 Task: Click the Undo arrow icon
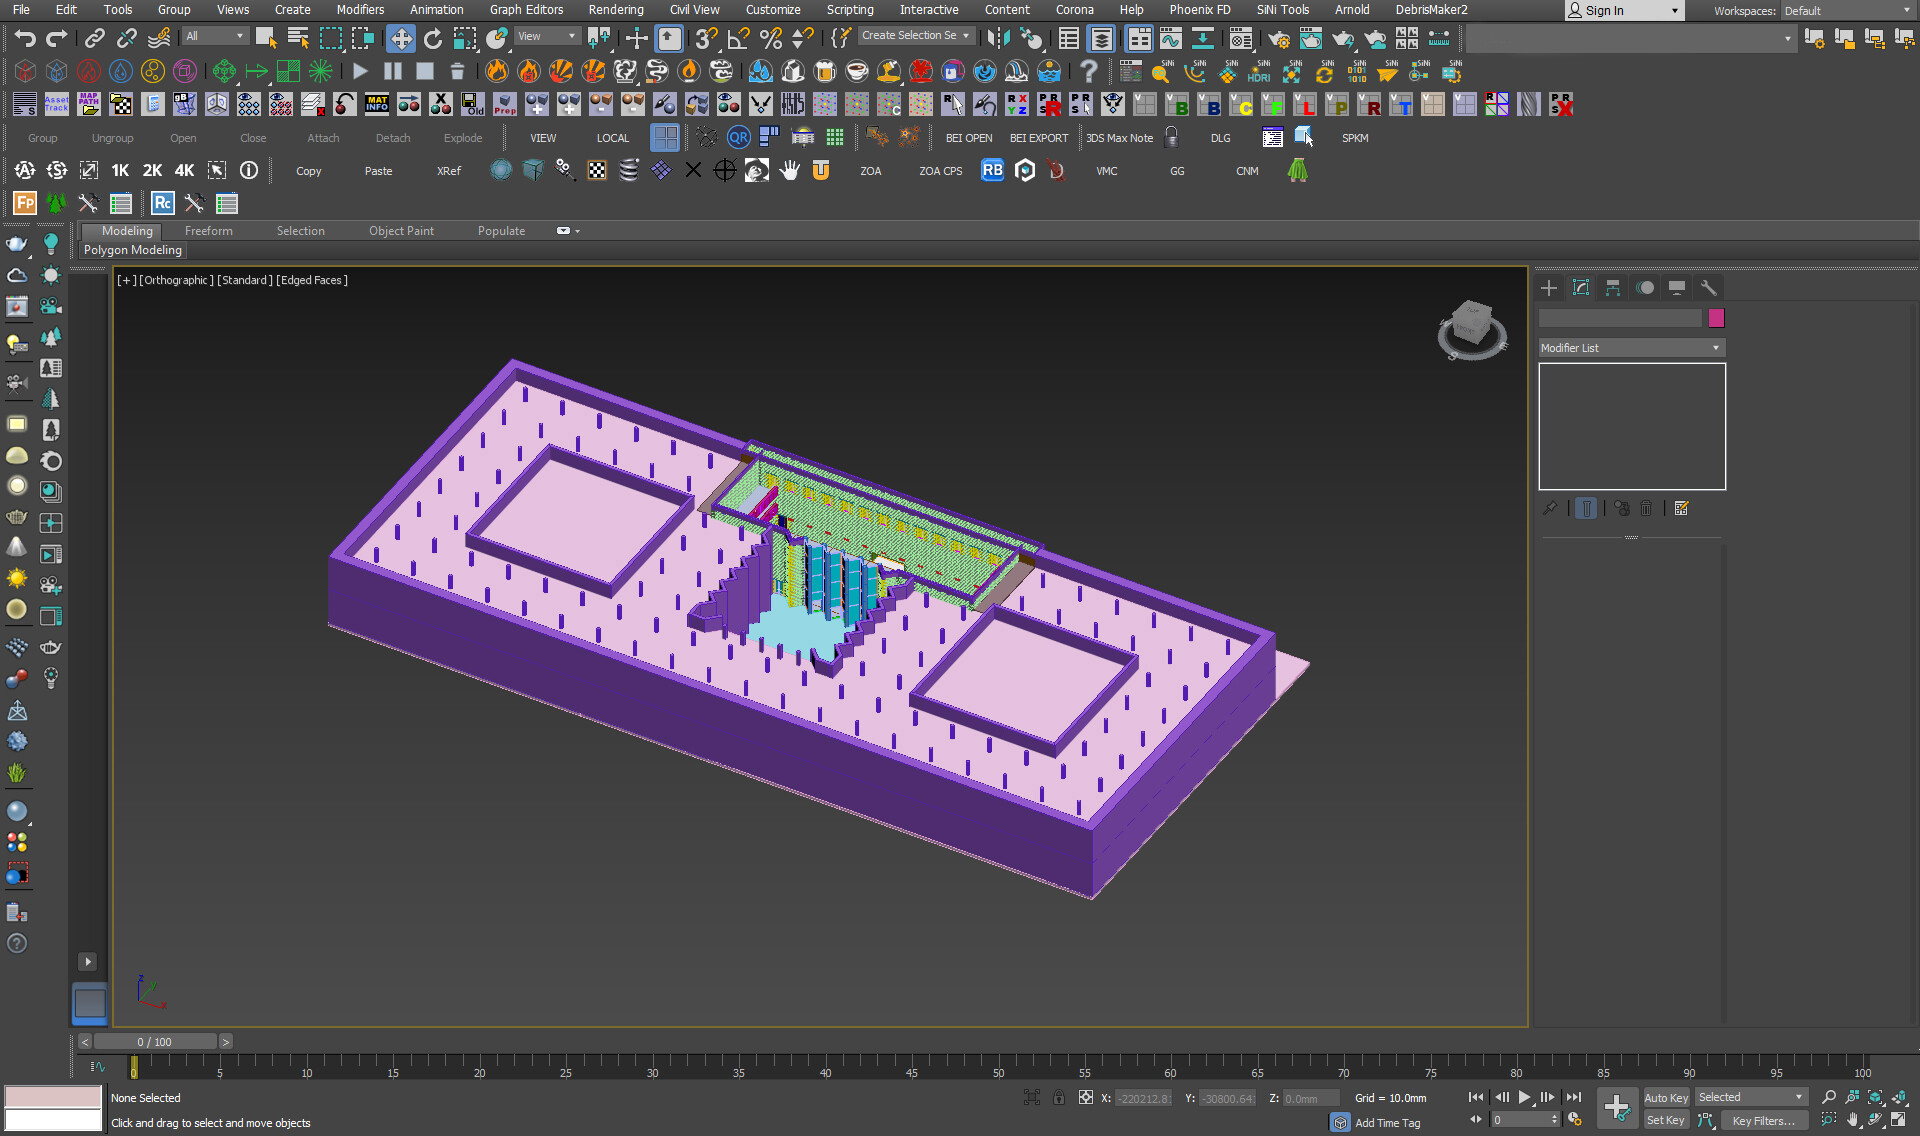coord(24,38)
